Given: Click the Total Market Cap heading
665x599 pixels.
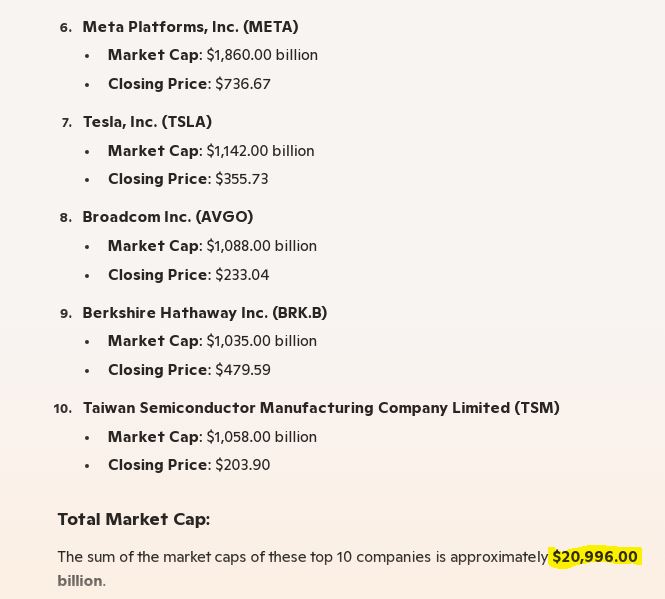Looking at the screenshot, I should coord(133,519).
